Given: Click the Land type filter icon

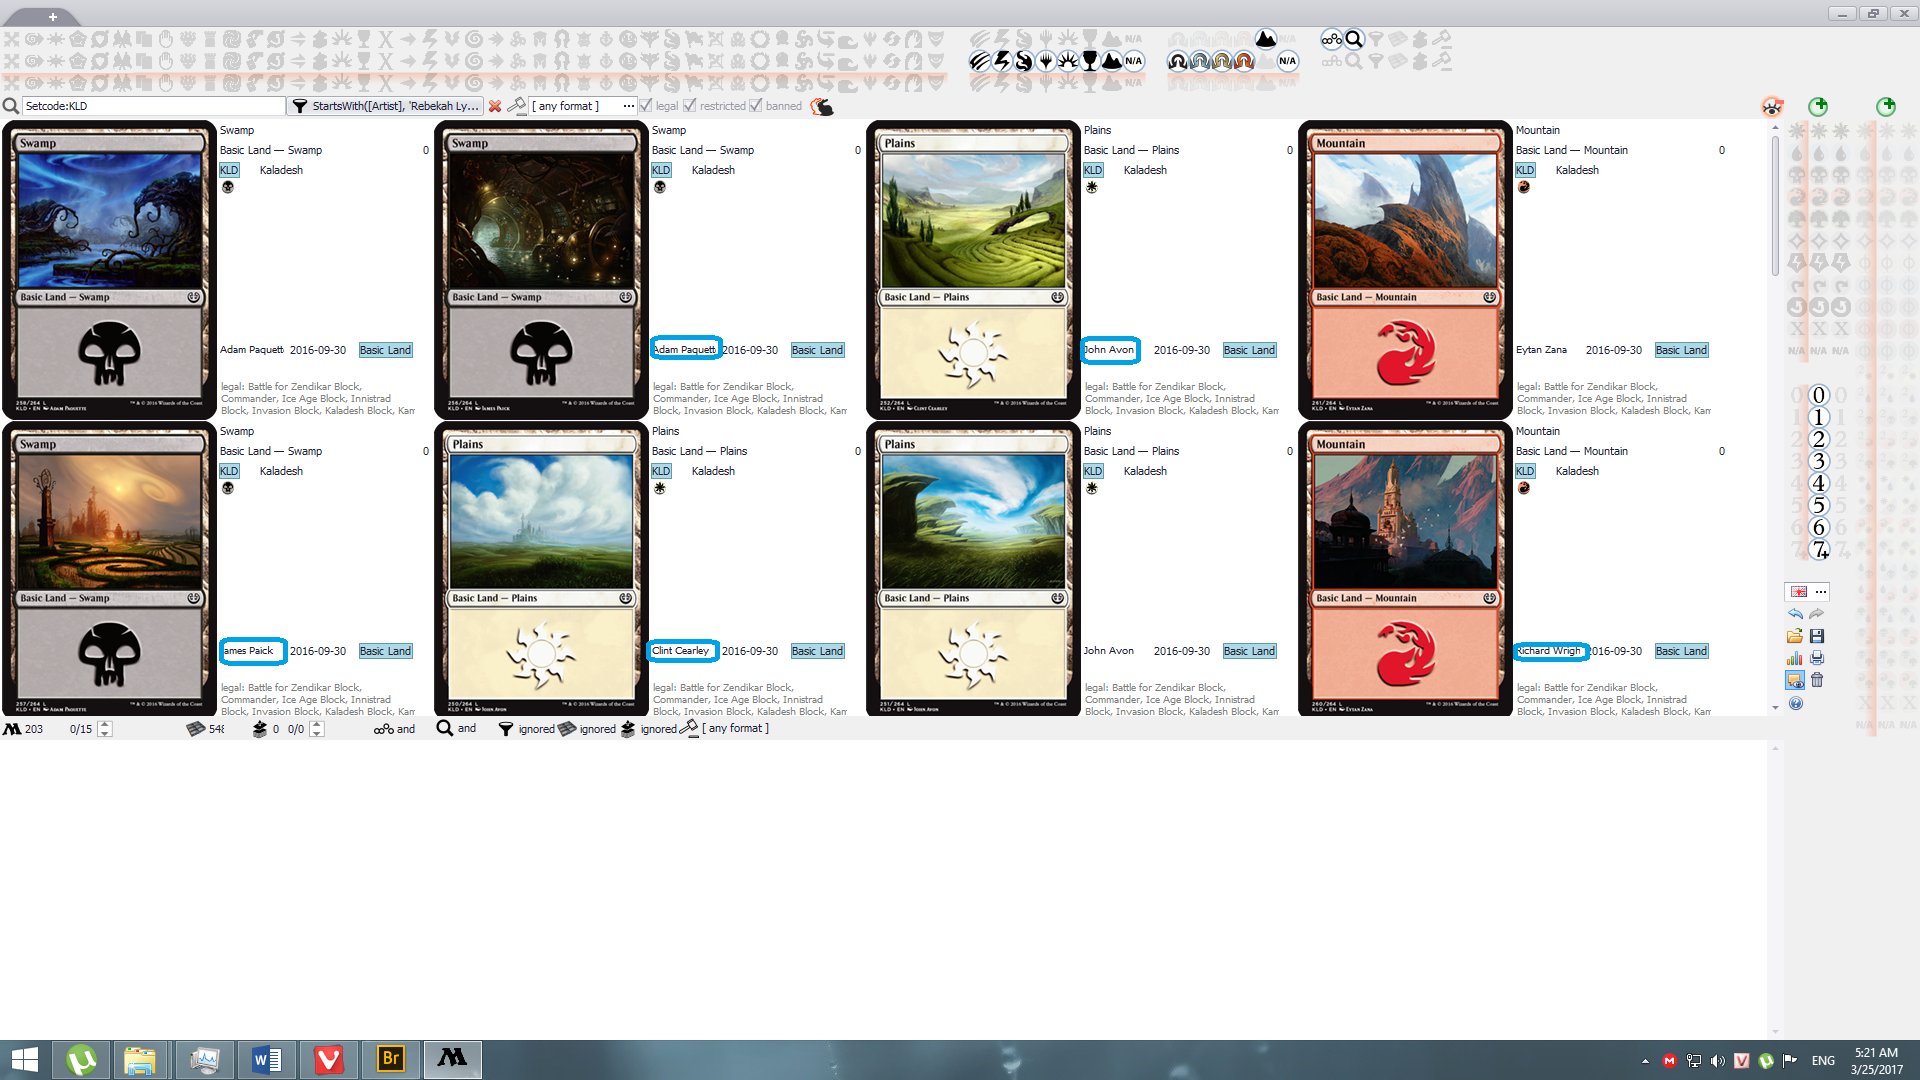Looking at the screenshot, I should [x=1112, y=61].
